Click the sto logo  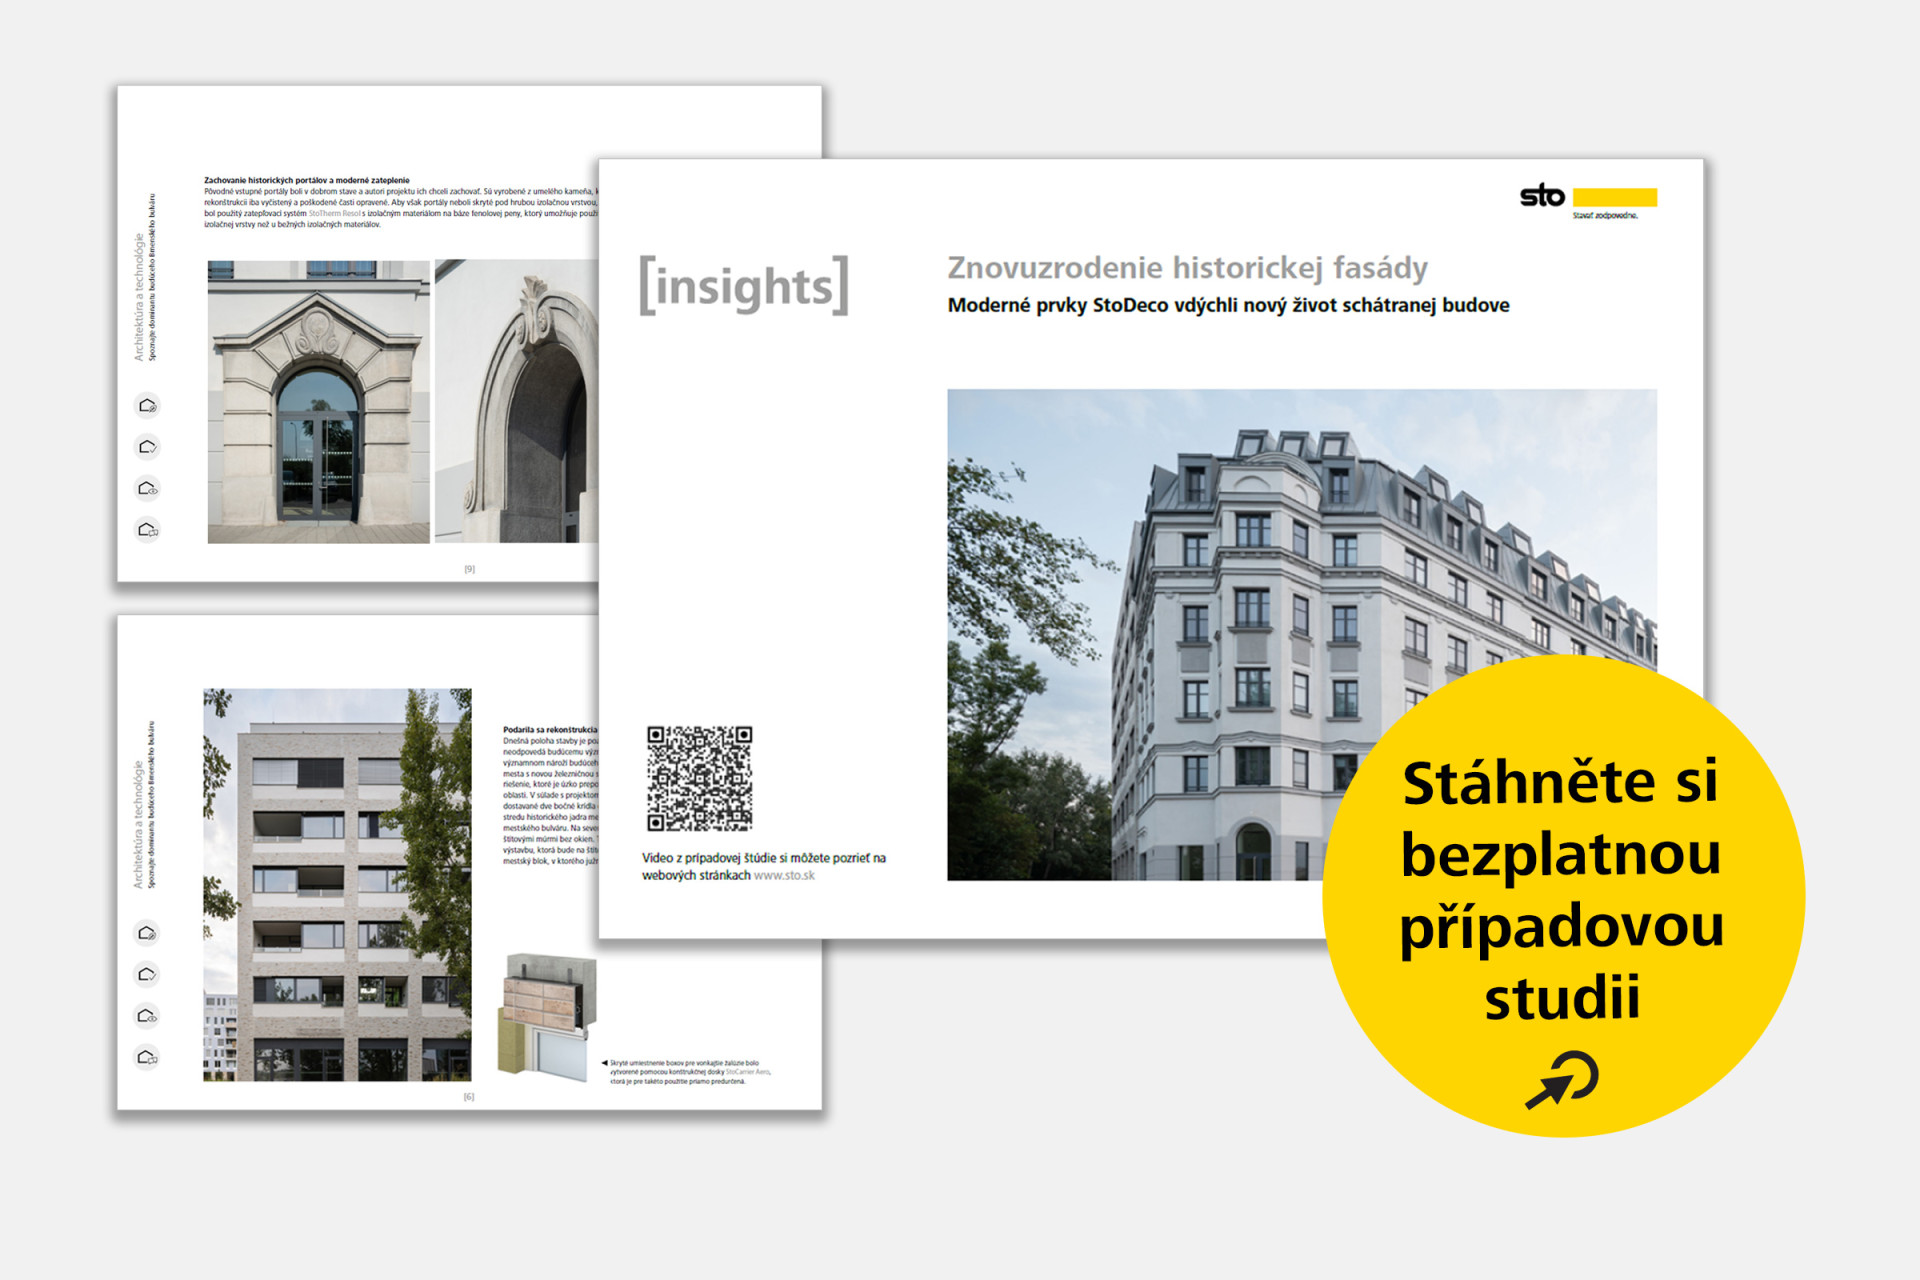[1541, 196]
